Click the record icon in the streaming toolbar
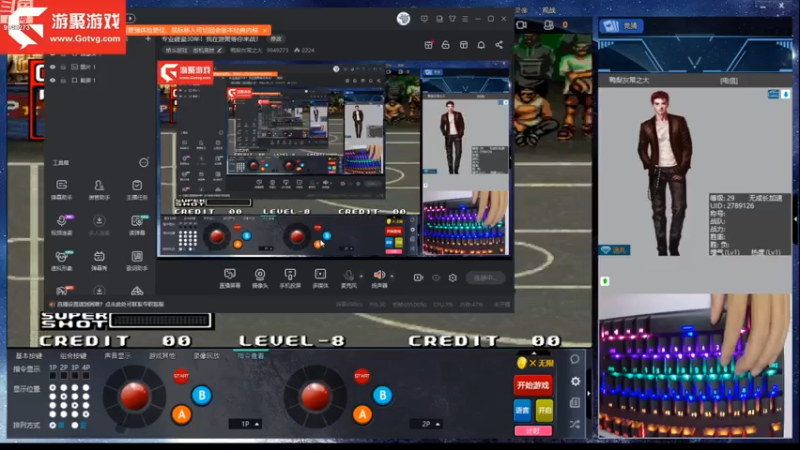This screenshot has width=800, height=450. tap(418, 278)
